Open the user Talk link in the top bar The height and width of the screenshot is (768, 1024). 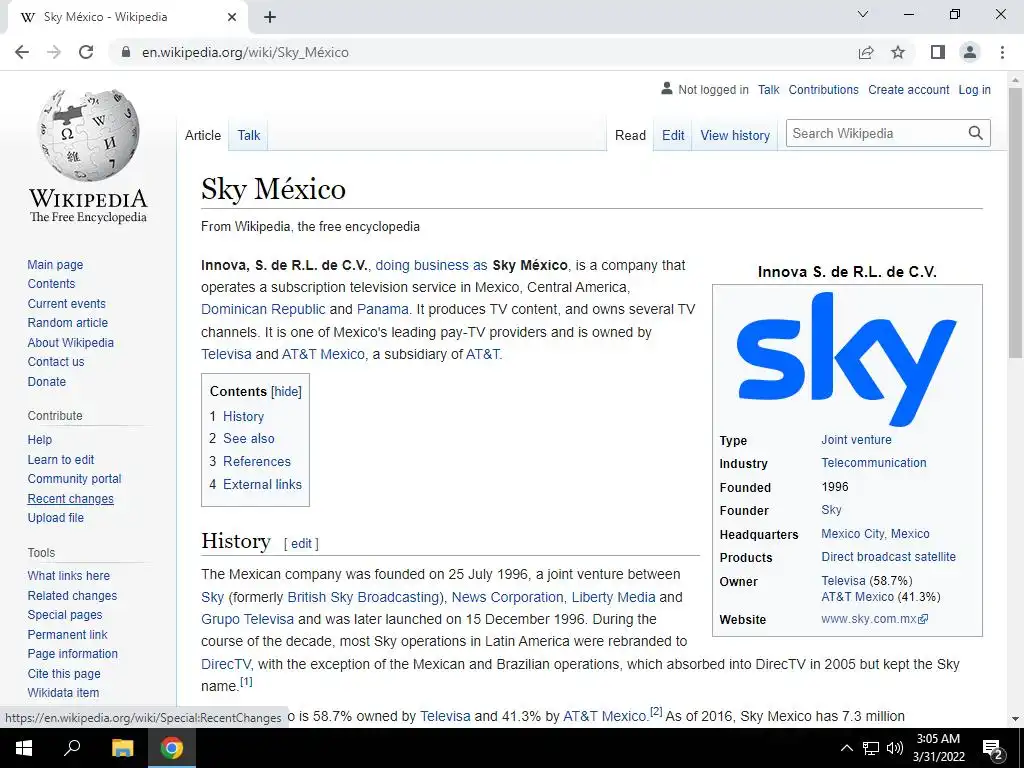(x=769, y=89)
